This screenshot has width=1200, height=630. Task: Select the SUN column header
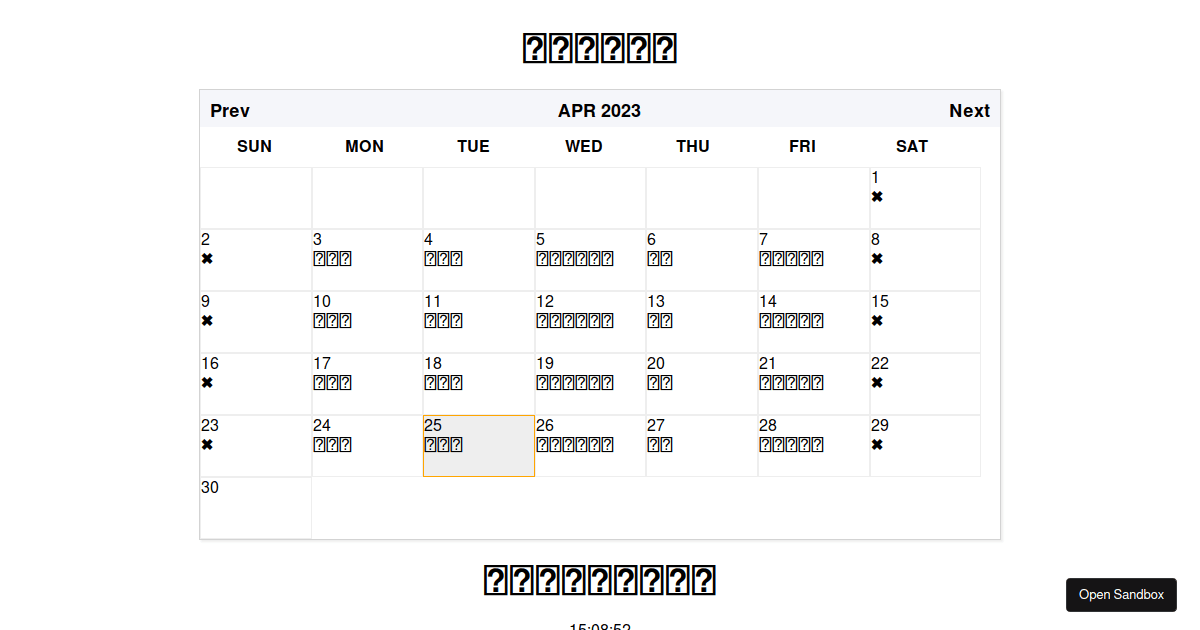point(254,146)
